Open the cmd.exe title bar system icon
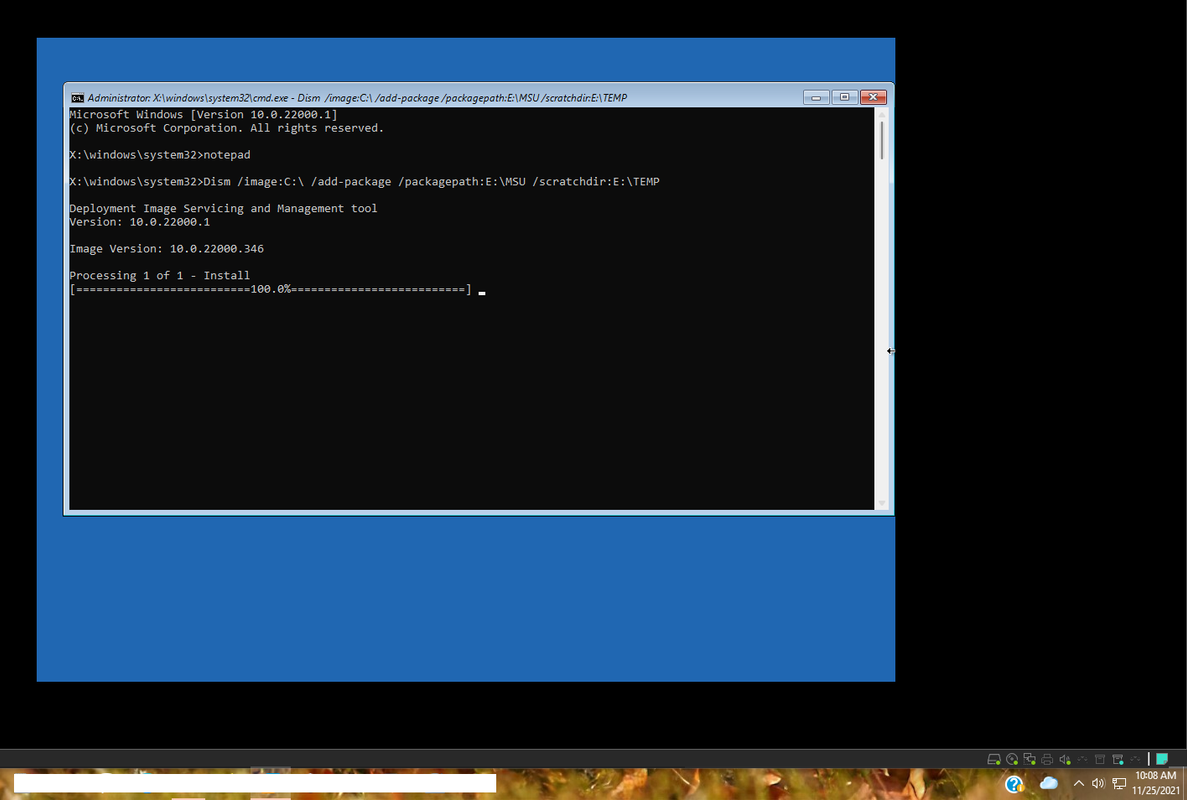The image size is (1187, 800). click(x=77, y=98)
